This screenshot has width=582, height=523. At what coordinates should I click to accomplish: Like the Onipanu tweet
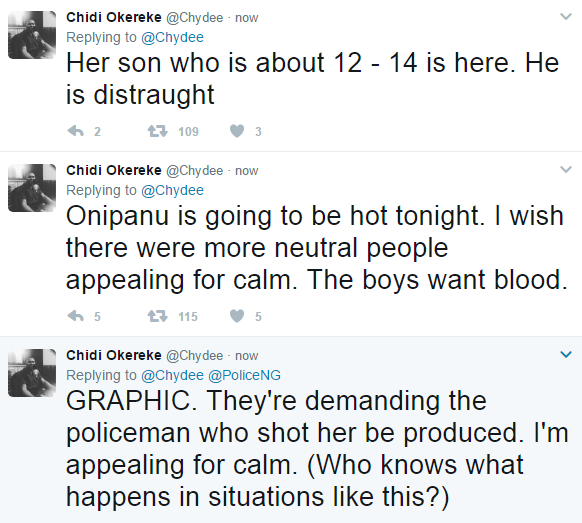[x=237, y=316]
